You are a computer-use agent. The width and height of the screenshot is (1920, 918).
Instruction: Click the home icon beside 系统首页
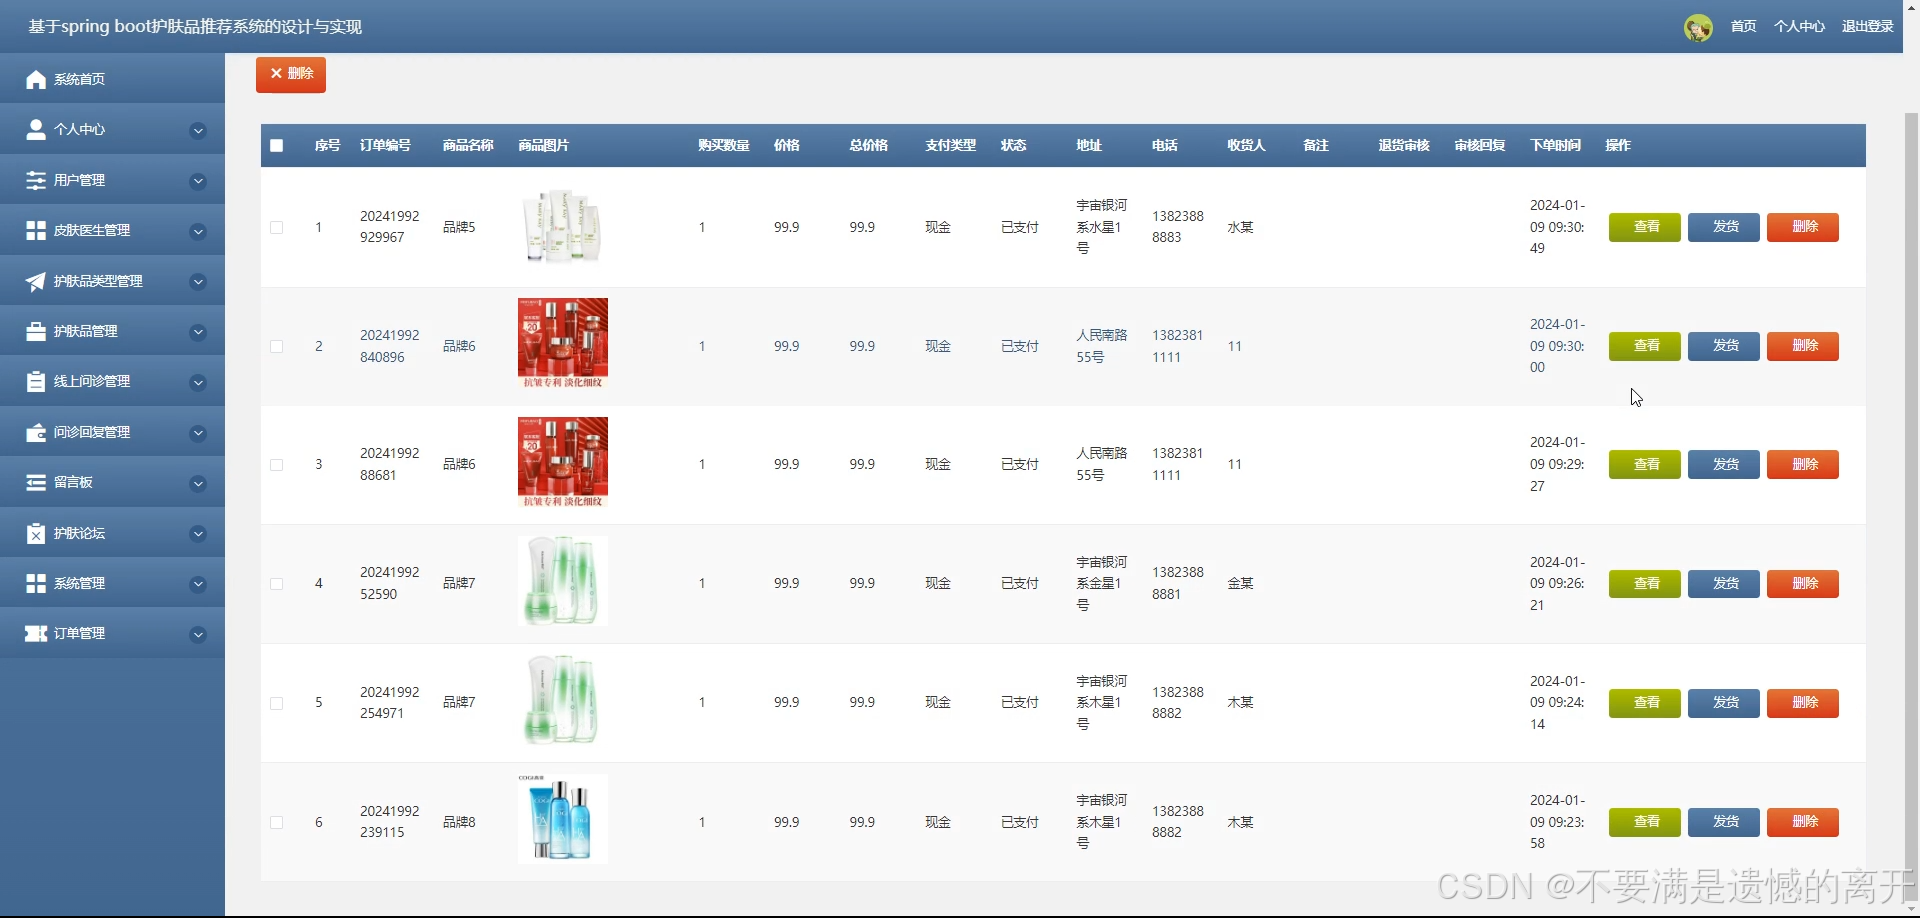click(x=36, y=79)
